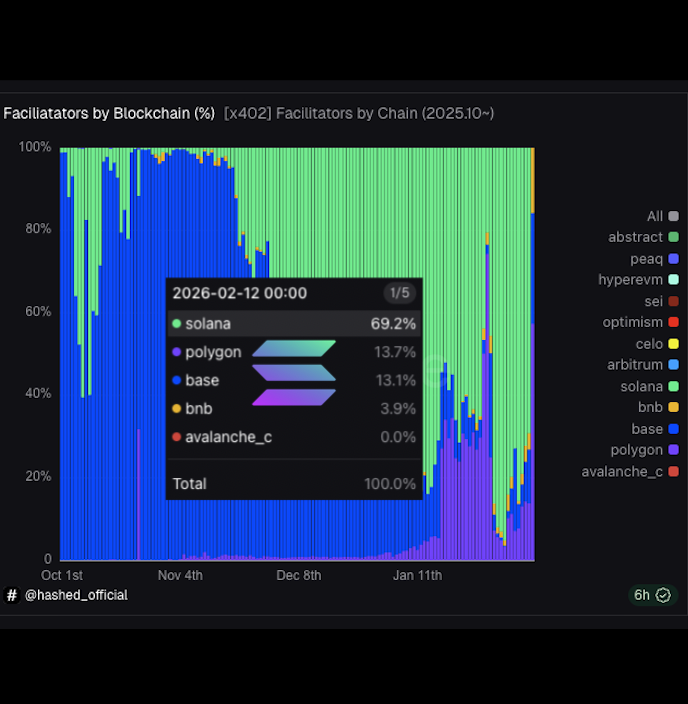Click the Solana logo in the tooltip
Viewport: 688px width, 704px height.
(x=294, y=373)
